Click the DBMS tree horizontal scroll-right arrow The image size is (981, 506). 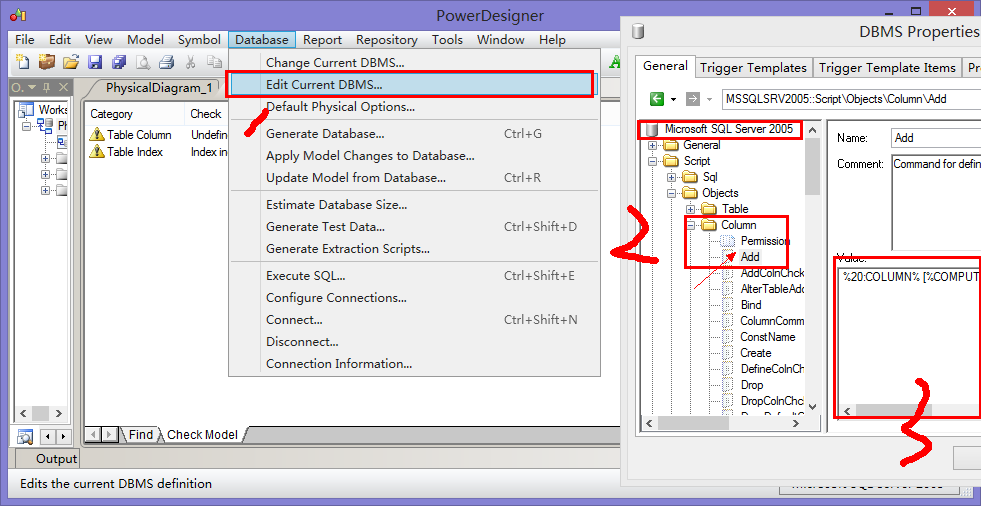[x=796, y=423]
